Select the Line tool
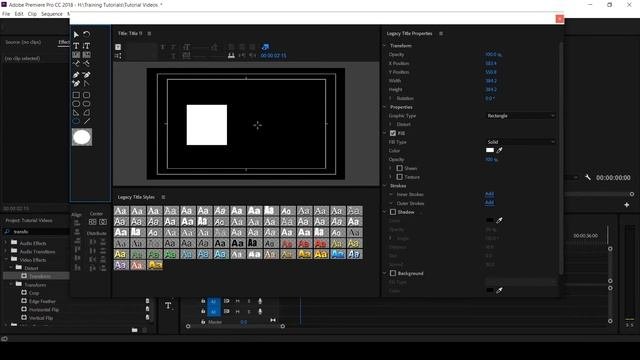Viewport: 640px width, 360px height. [87, 121]
